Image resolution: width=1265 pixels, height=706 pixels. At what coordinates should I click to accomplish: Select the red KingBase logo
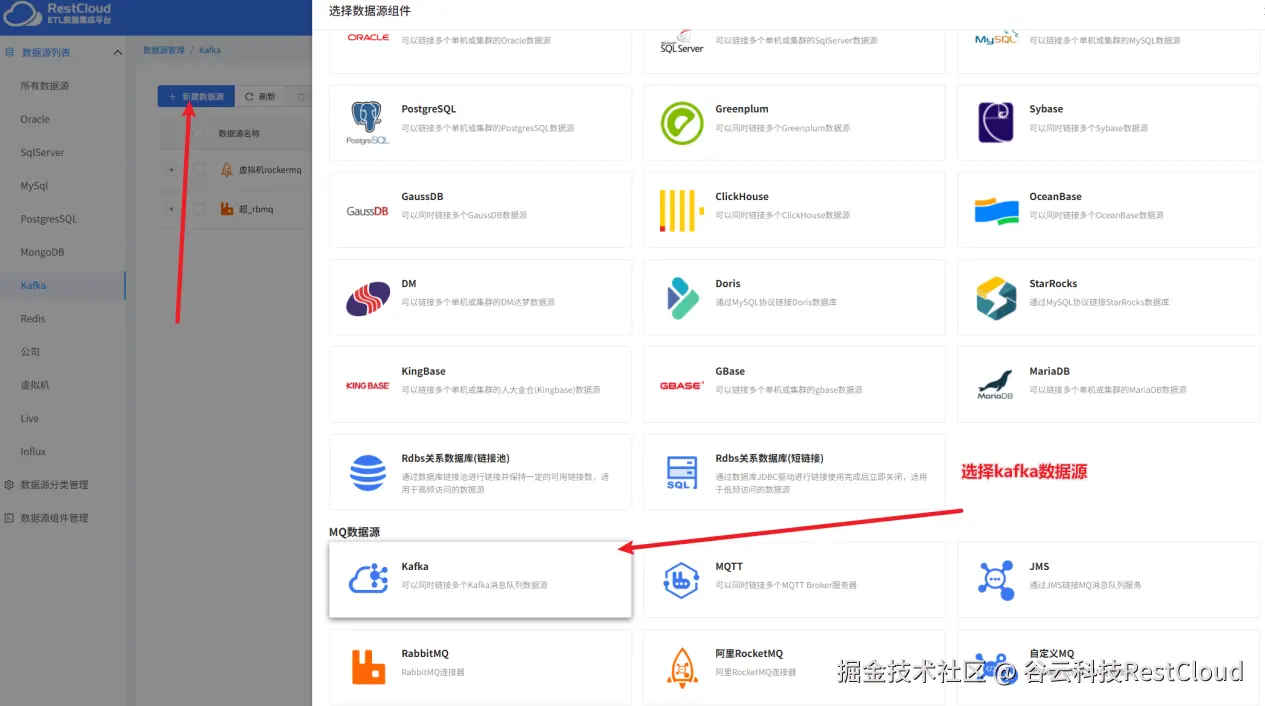(x=368, y=385)
